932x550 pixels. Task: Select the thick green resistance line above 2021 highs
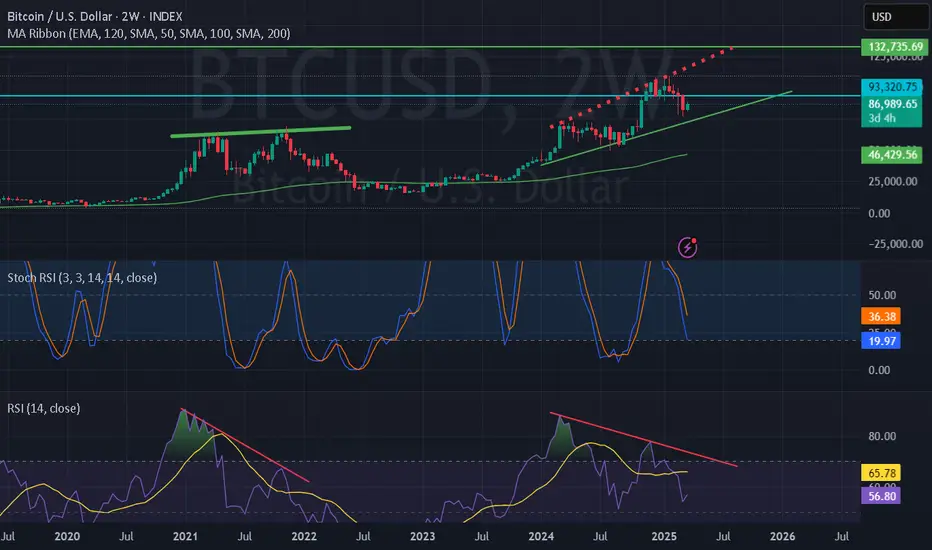coord(260,131)
